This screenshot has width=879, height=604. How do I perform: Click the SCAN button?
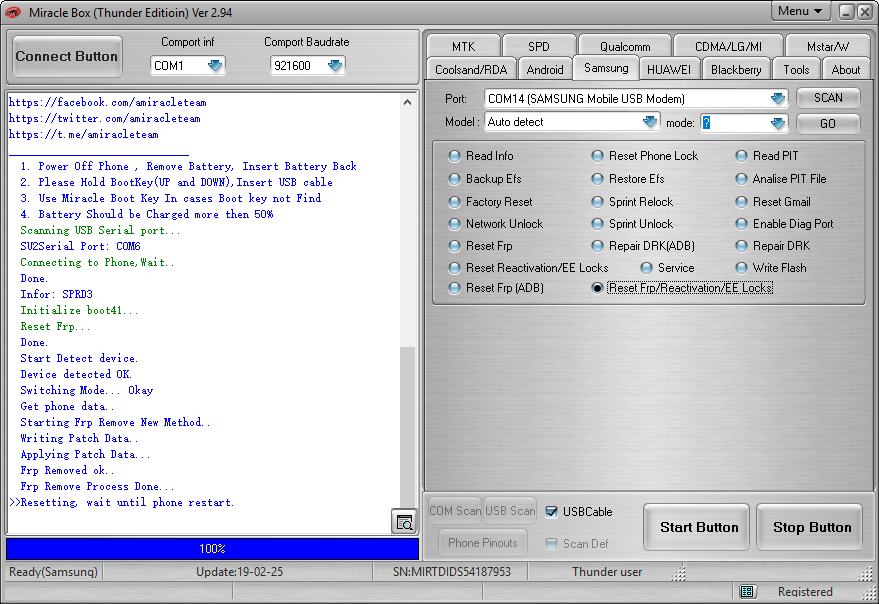point(828,98)
